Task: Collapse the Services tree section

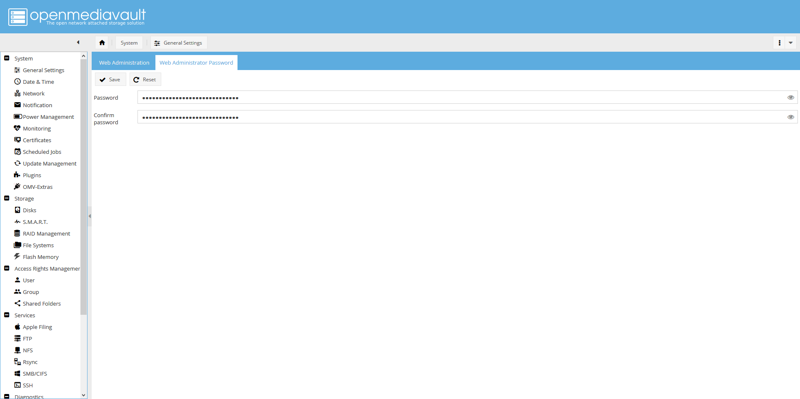Action: 7,315
